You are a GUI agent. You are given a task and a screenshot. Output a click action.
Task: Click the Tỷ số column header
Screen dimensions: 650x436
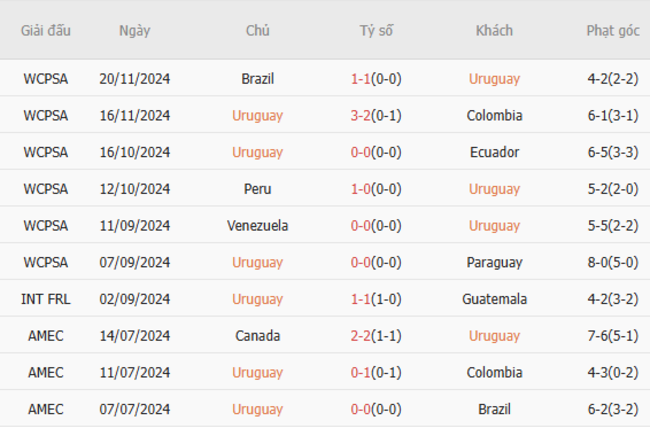(376, 30)
